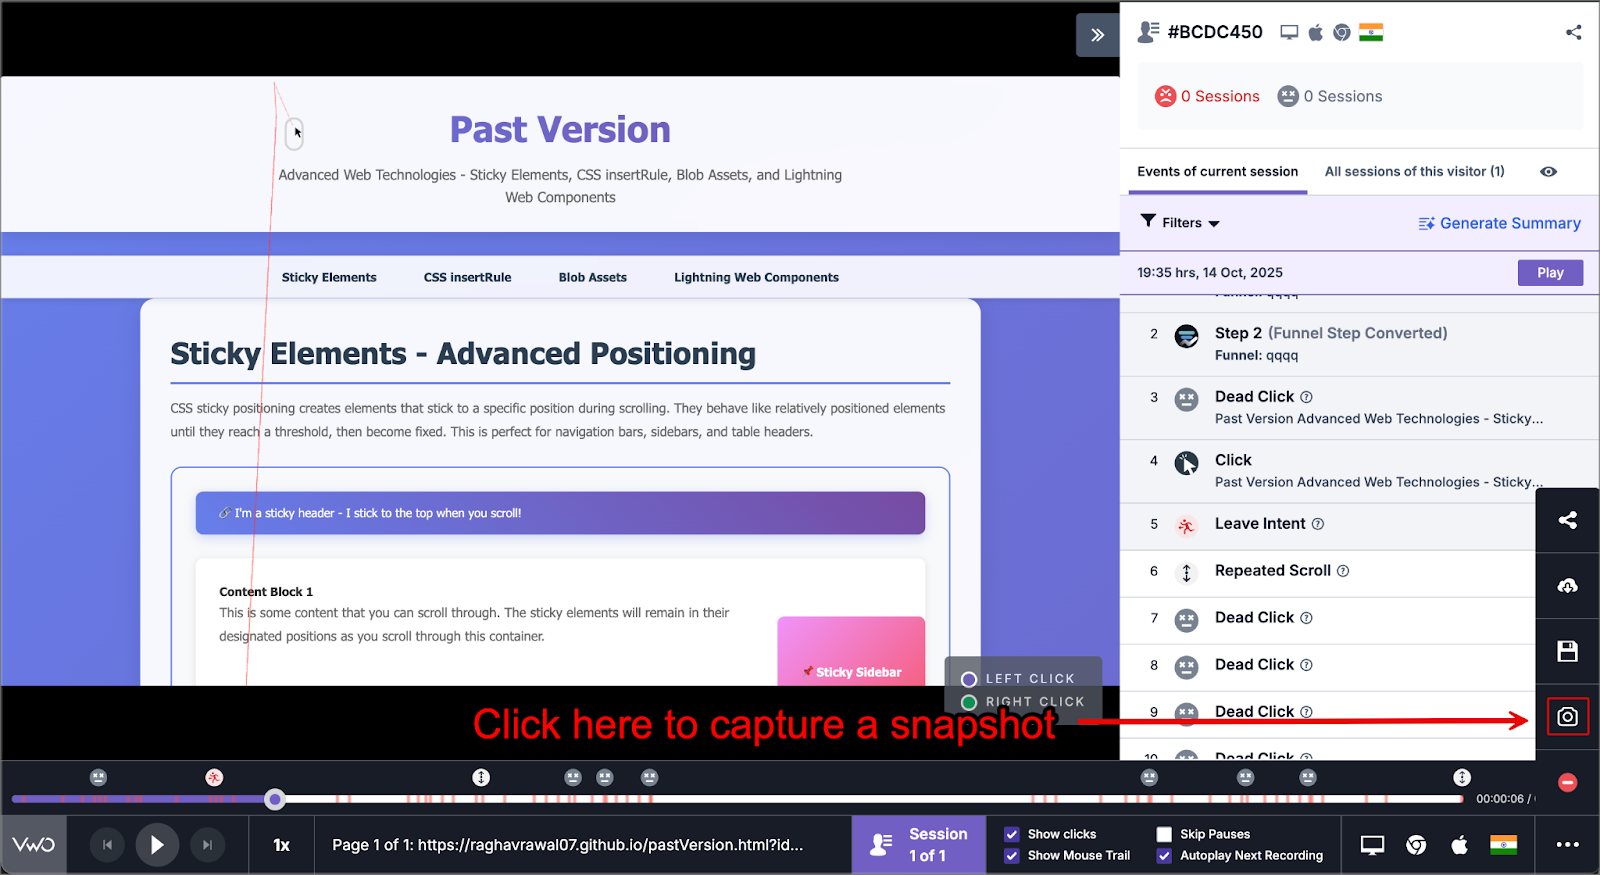Click the share icon beside visitor #BCDC450
This screenshot has height=875, width=1600.
1573,32
